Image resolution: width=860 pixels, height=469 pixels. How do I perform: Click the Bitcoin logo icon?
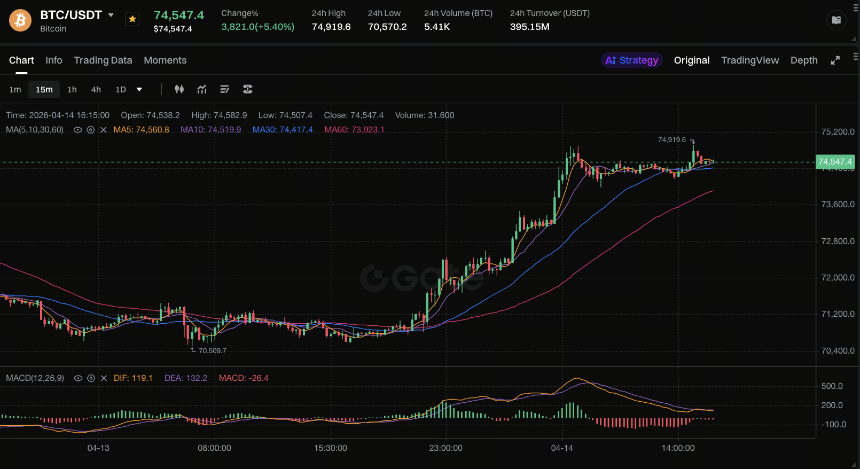(x=20, y=21)
